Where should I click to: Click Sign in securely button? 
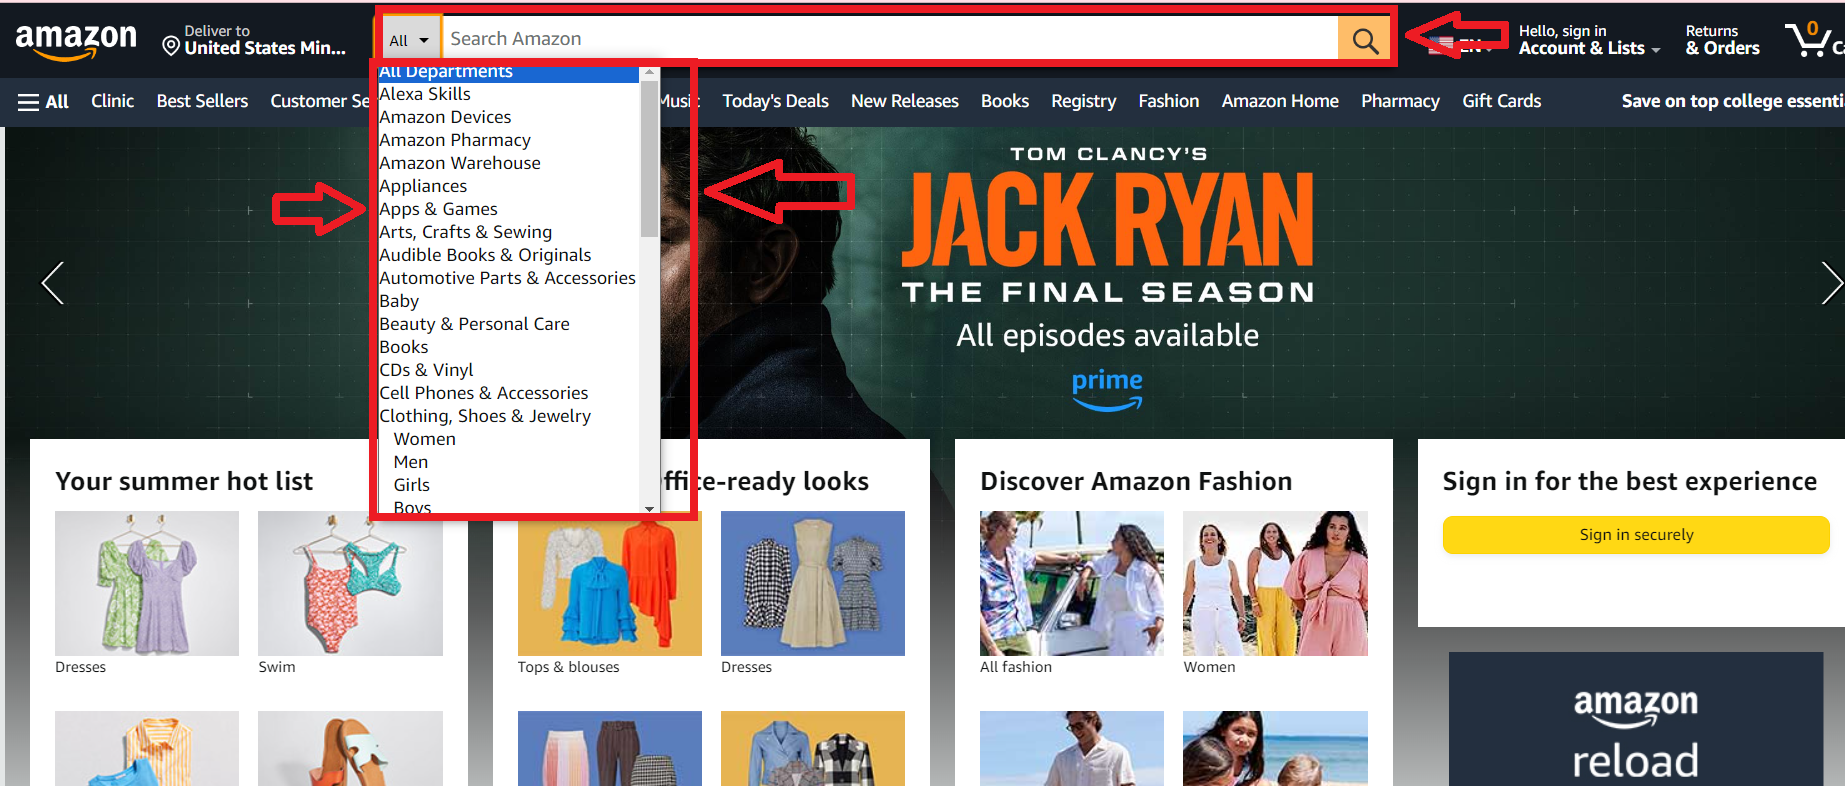click(1636, 534)
